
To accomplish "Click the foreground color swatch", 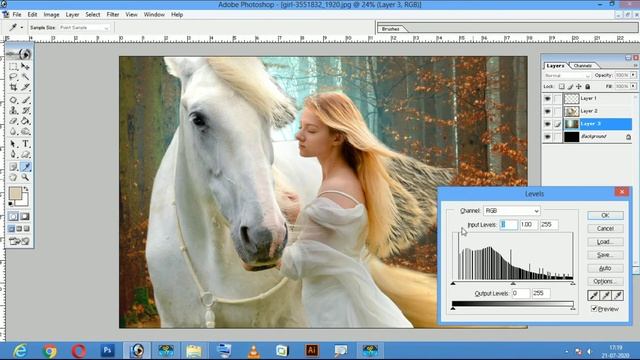I will click(x=15, y=193).
